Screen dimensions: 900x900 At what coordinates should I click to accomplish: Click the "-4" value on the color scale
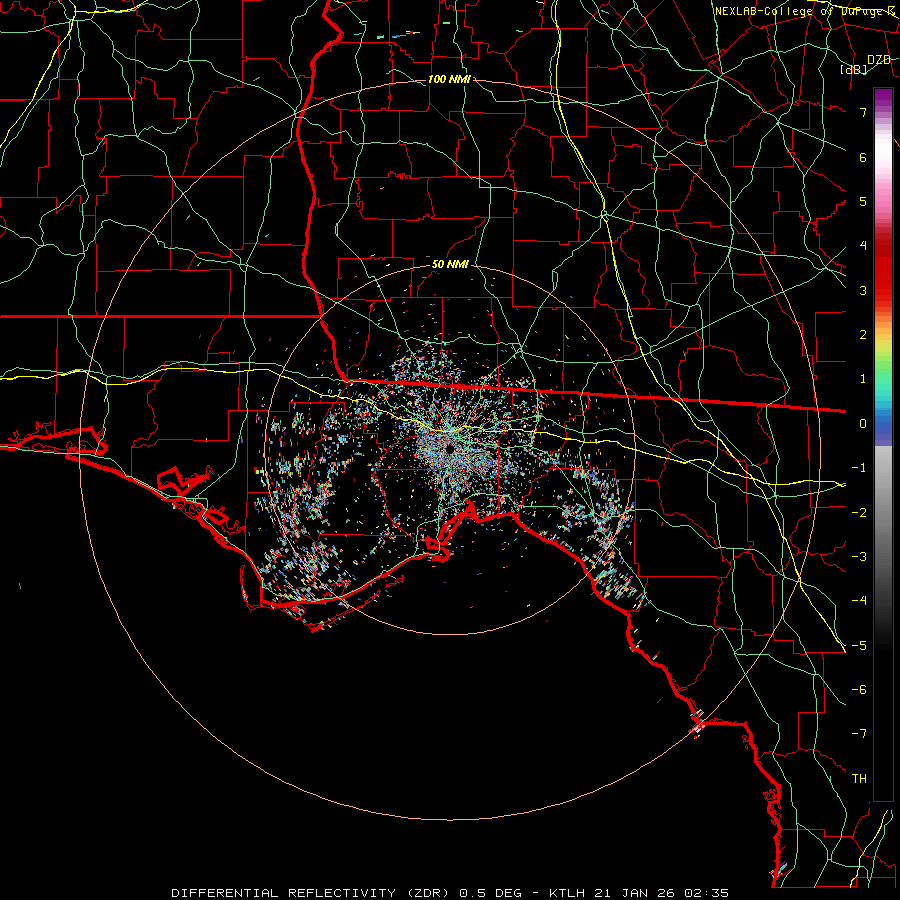click(x=859, y=601)
